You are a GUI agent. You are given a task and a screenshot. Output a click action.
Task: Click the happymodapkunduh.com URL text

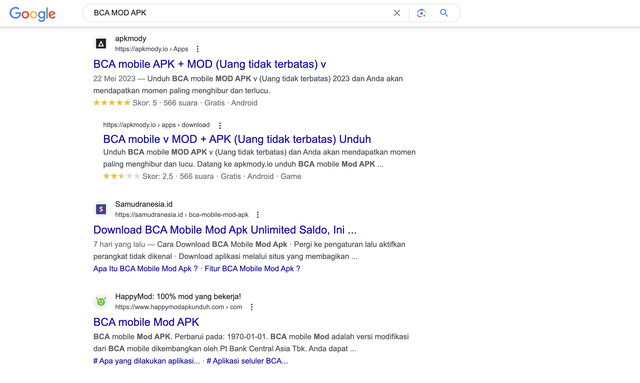pos(178,307)
